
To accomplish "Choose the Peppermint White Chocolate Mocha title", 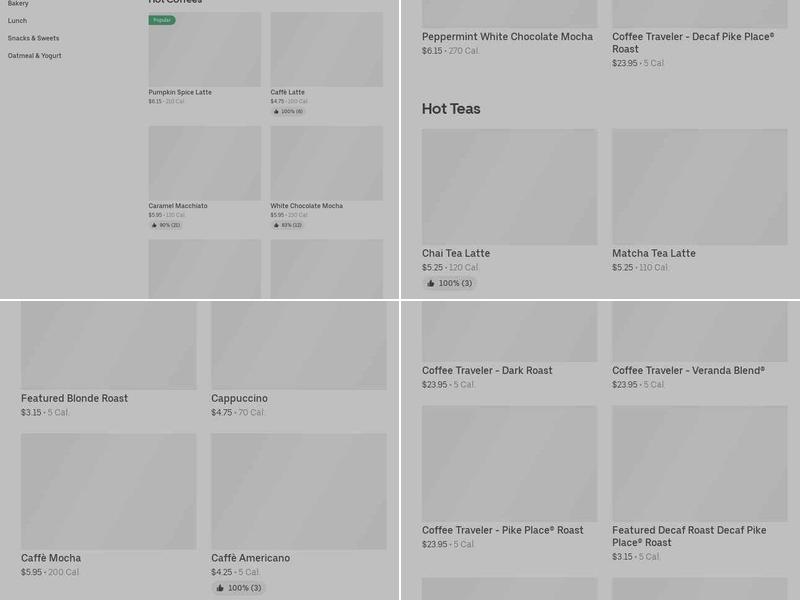I will [507, 37].
